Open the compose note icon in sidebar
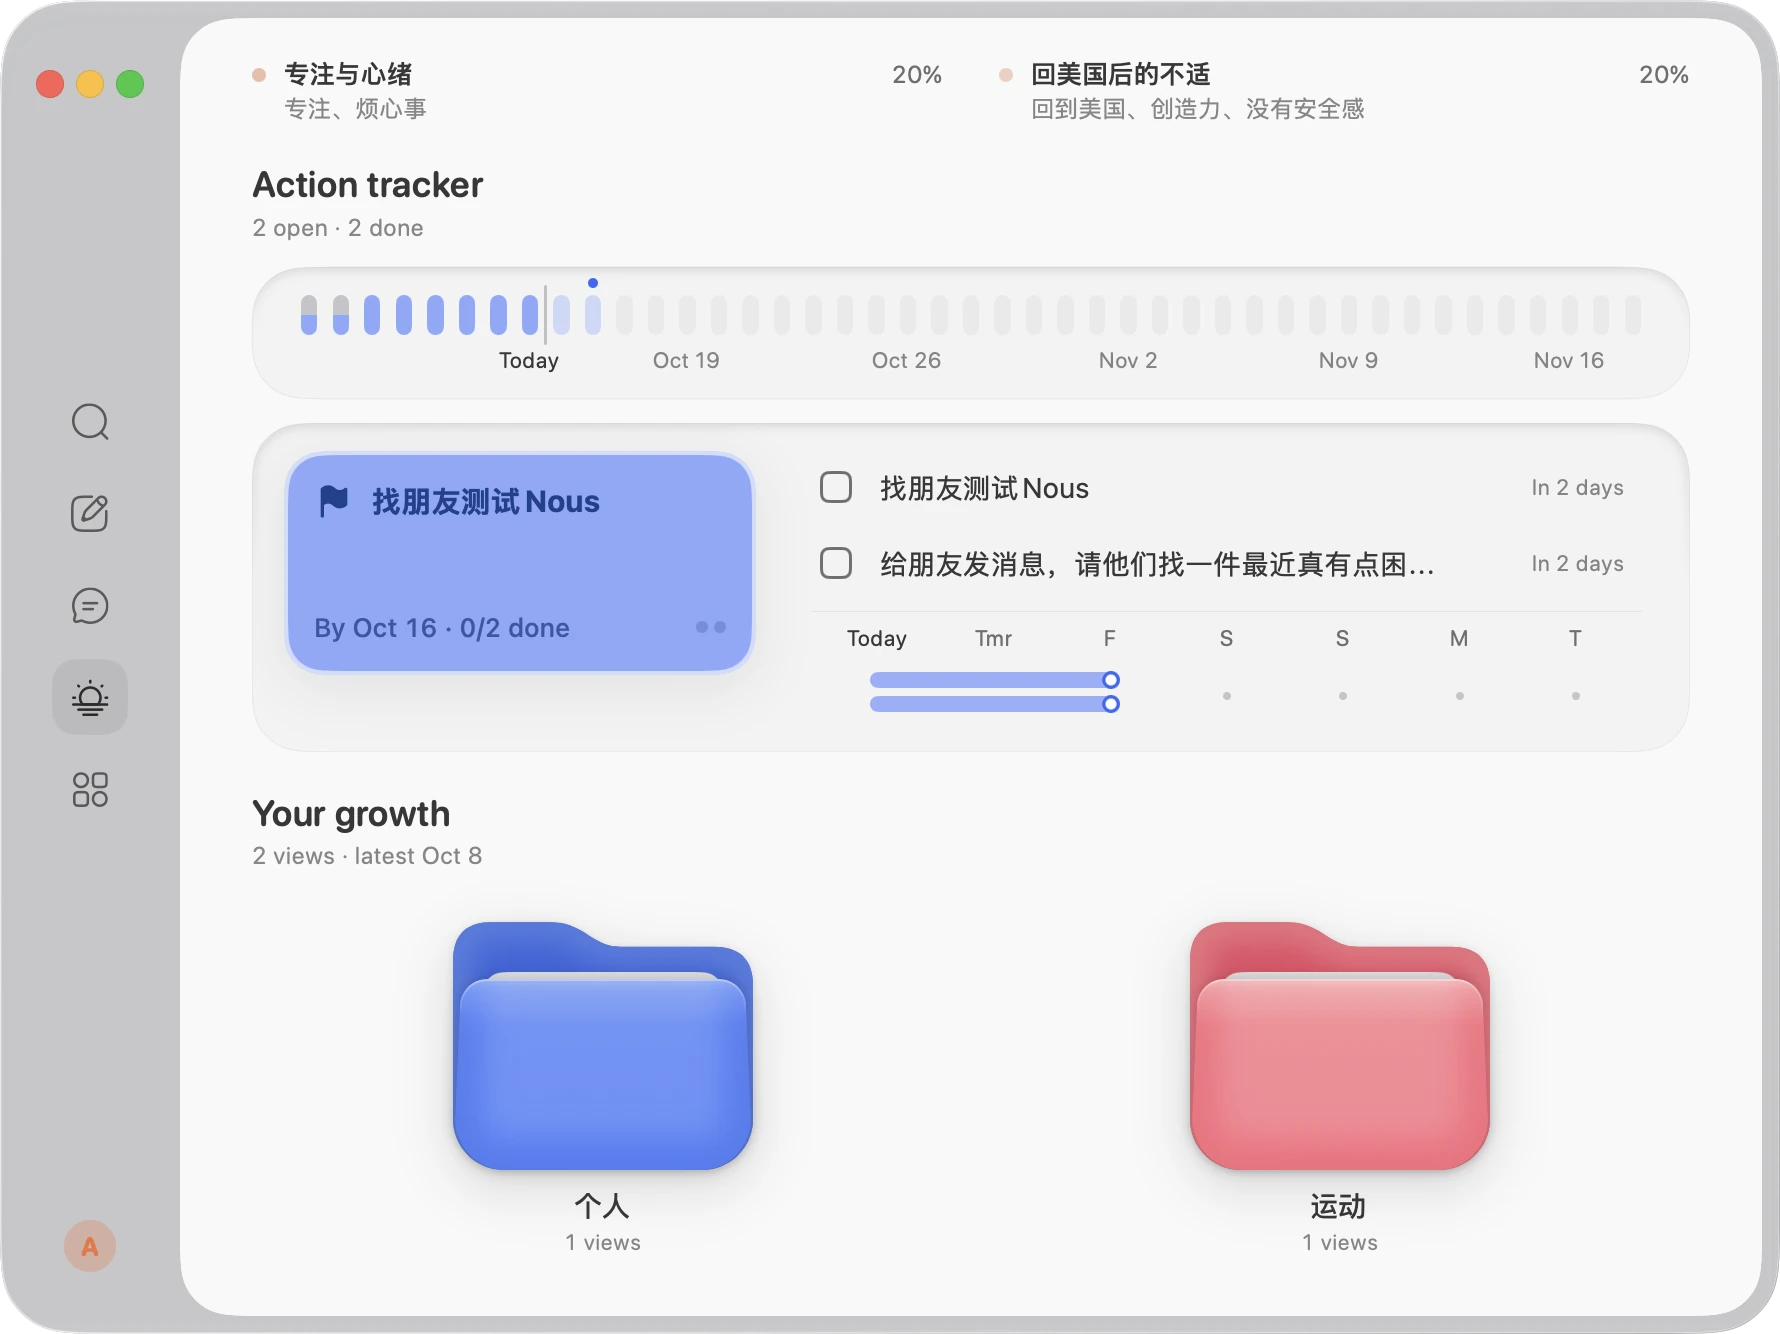Viewport: 1780px width, 1334px height. pos(90,513)
